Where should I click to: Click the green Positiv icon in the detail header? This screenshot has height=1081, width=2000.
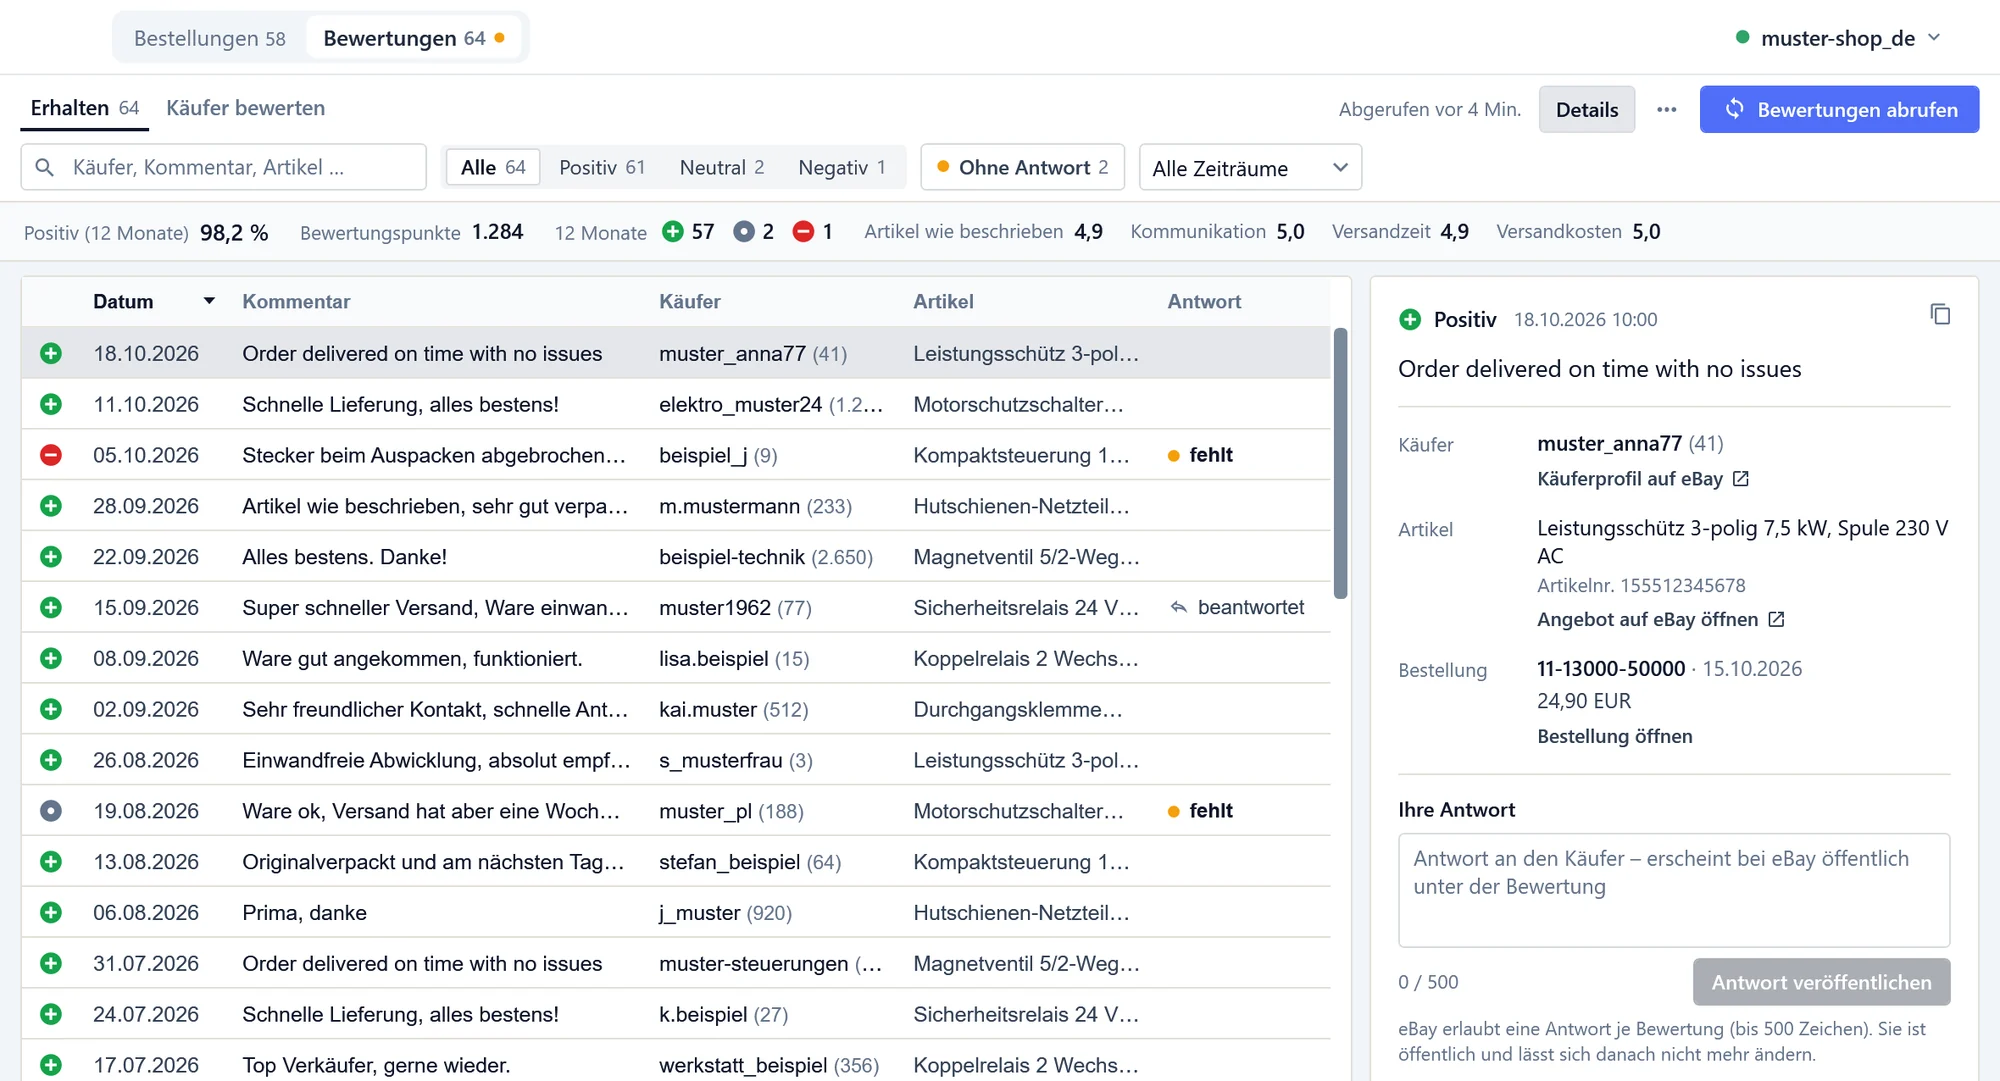point(1410,320)
